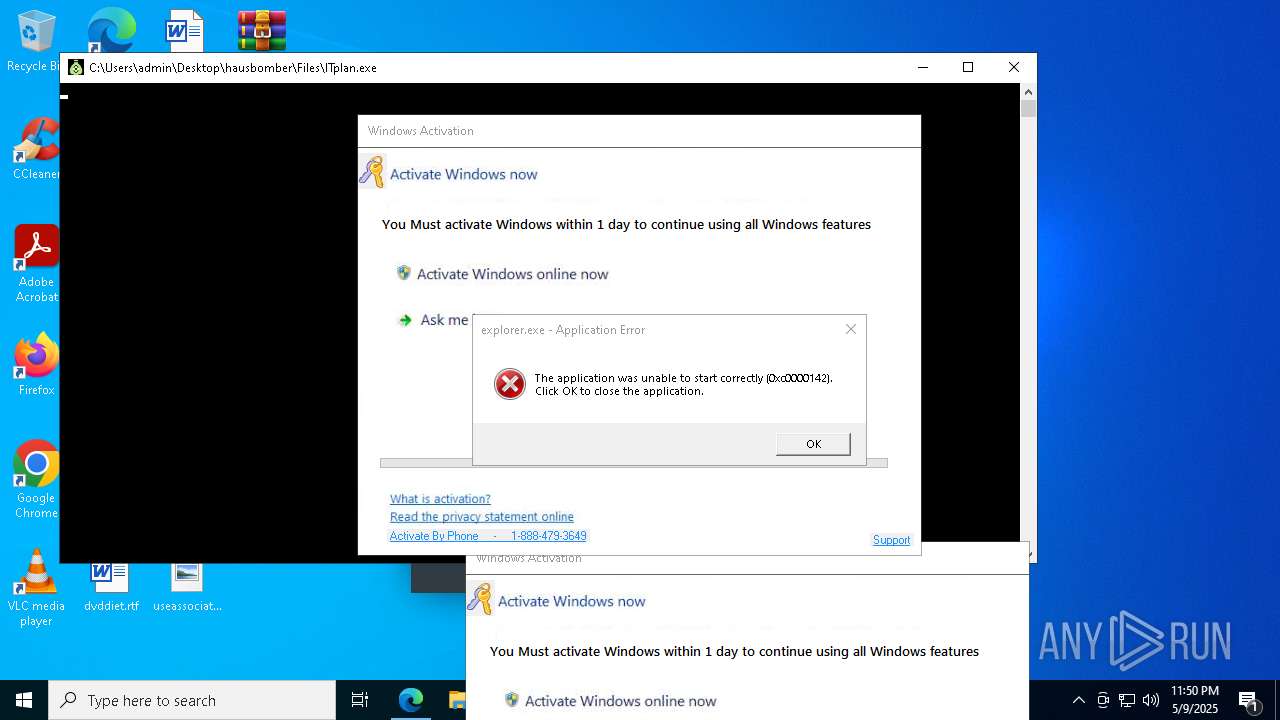Select Adobe Acrobat desktop shortcut
The image size is (1280, 720).
point(36,263)
